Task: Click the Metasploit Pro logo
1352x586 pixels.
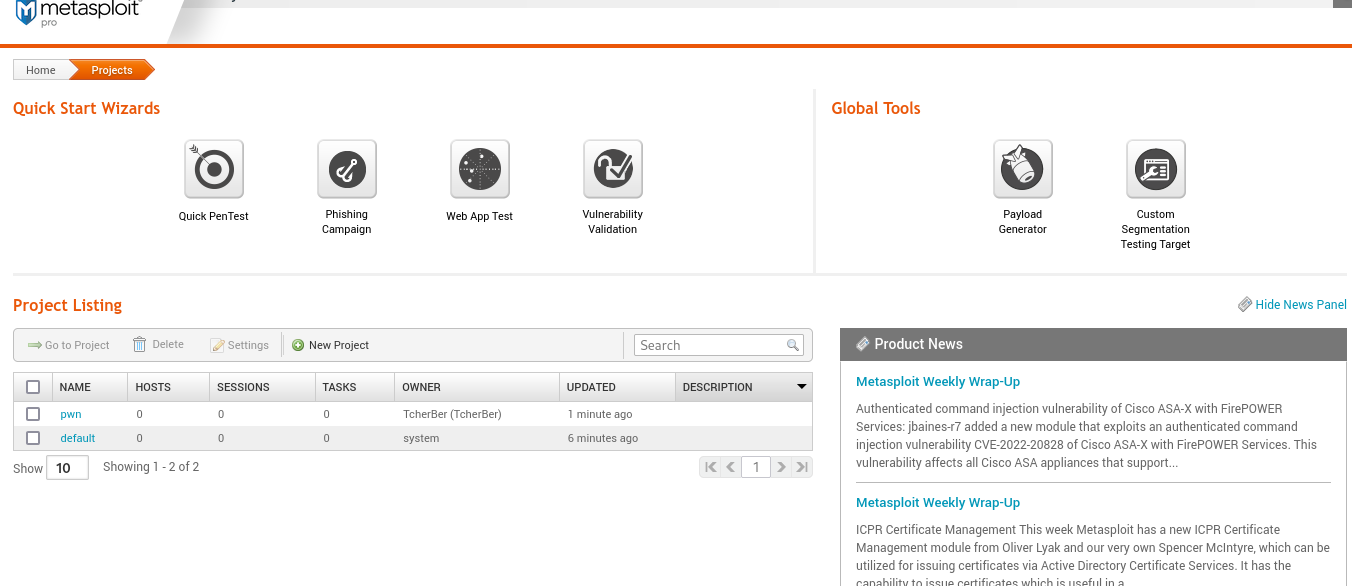Action: point(80,12)
